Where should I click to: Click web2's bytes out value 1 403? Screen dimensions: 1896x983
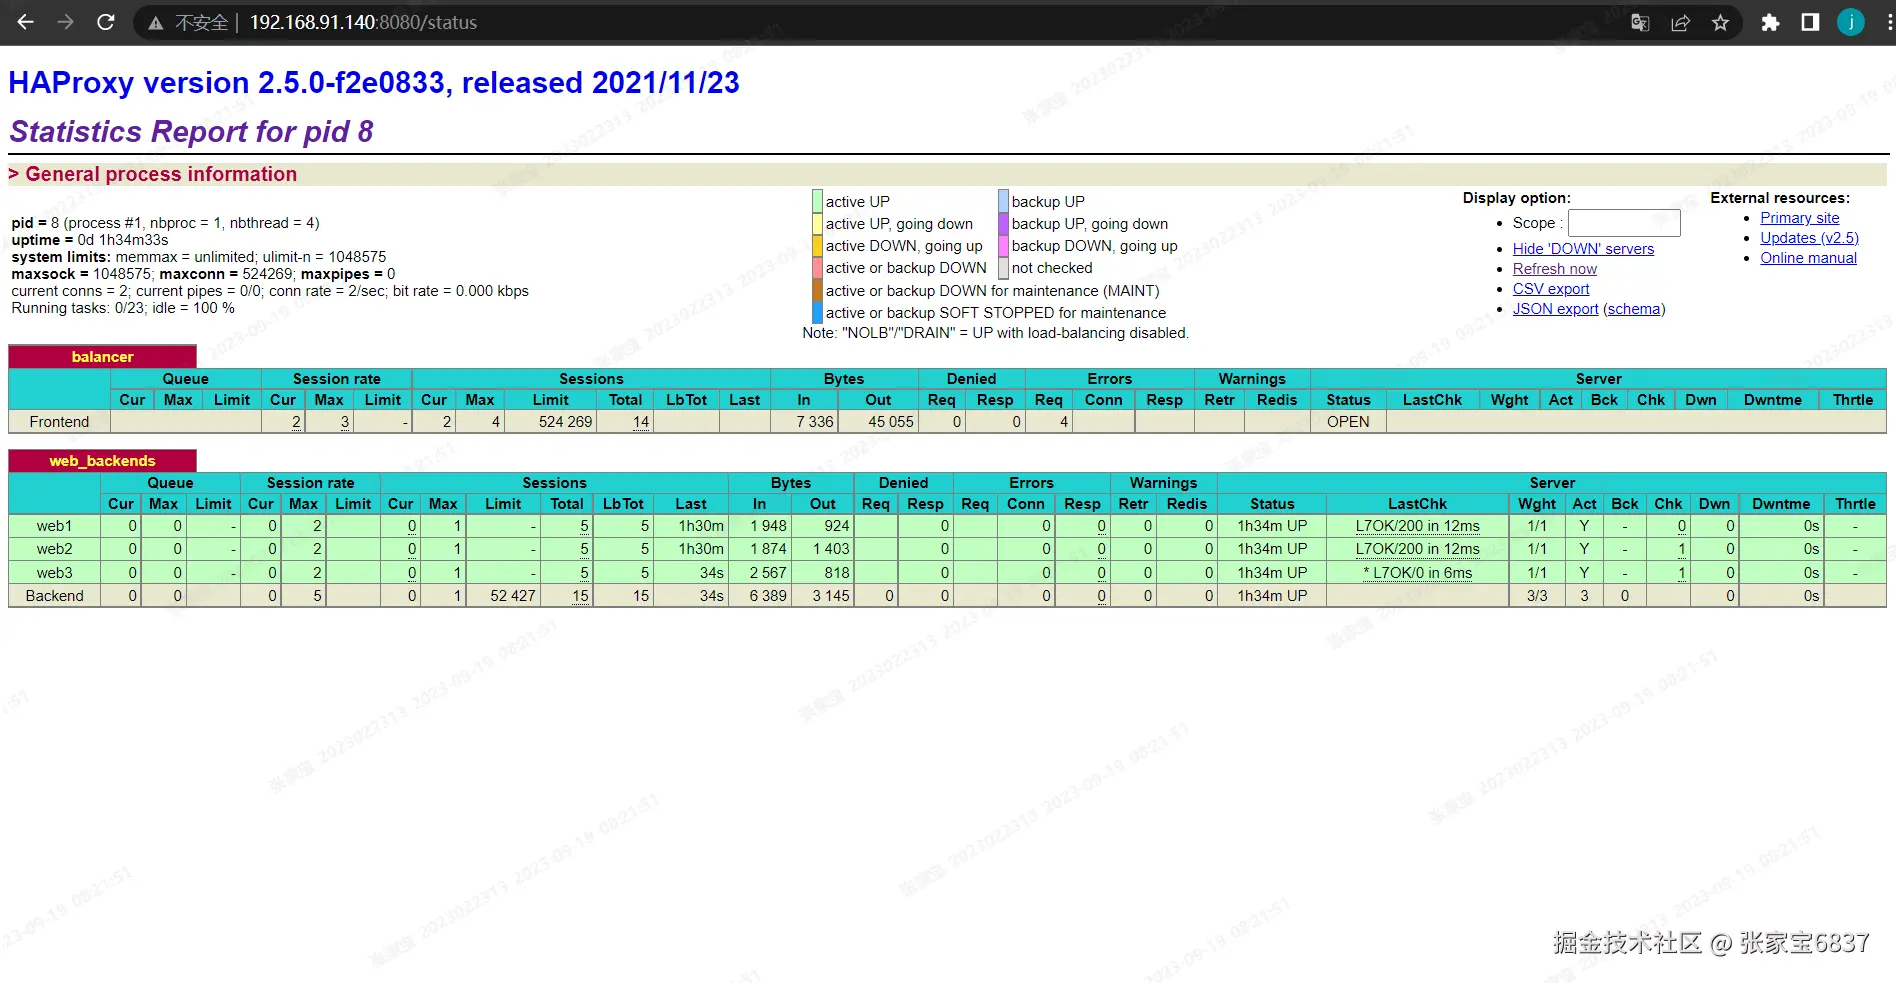pos(831,549)
